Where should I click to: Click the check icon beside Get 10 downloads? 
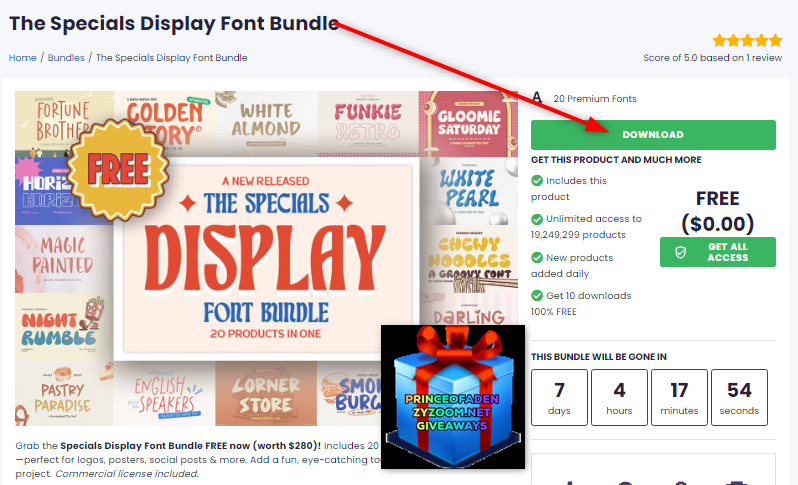coord(537,296)
